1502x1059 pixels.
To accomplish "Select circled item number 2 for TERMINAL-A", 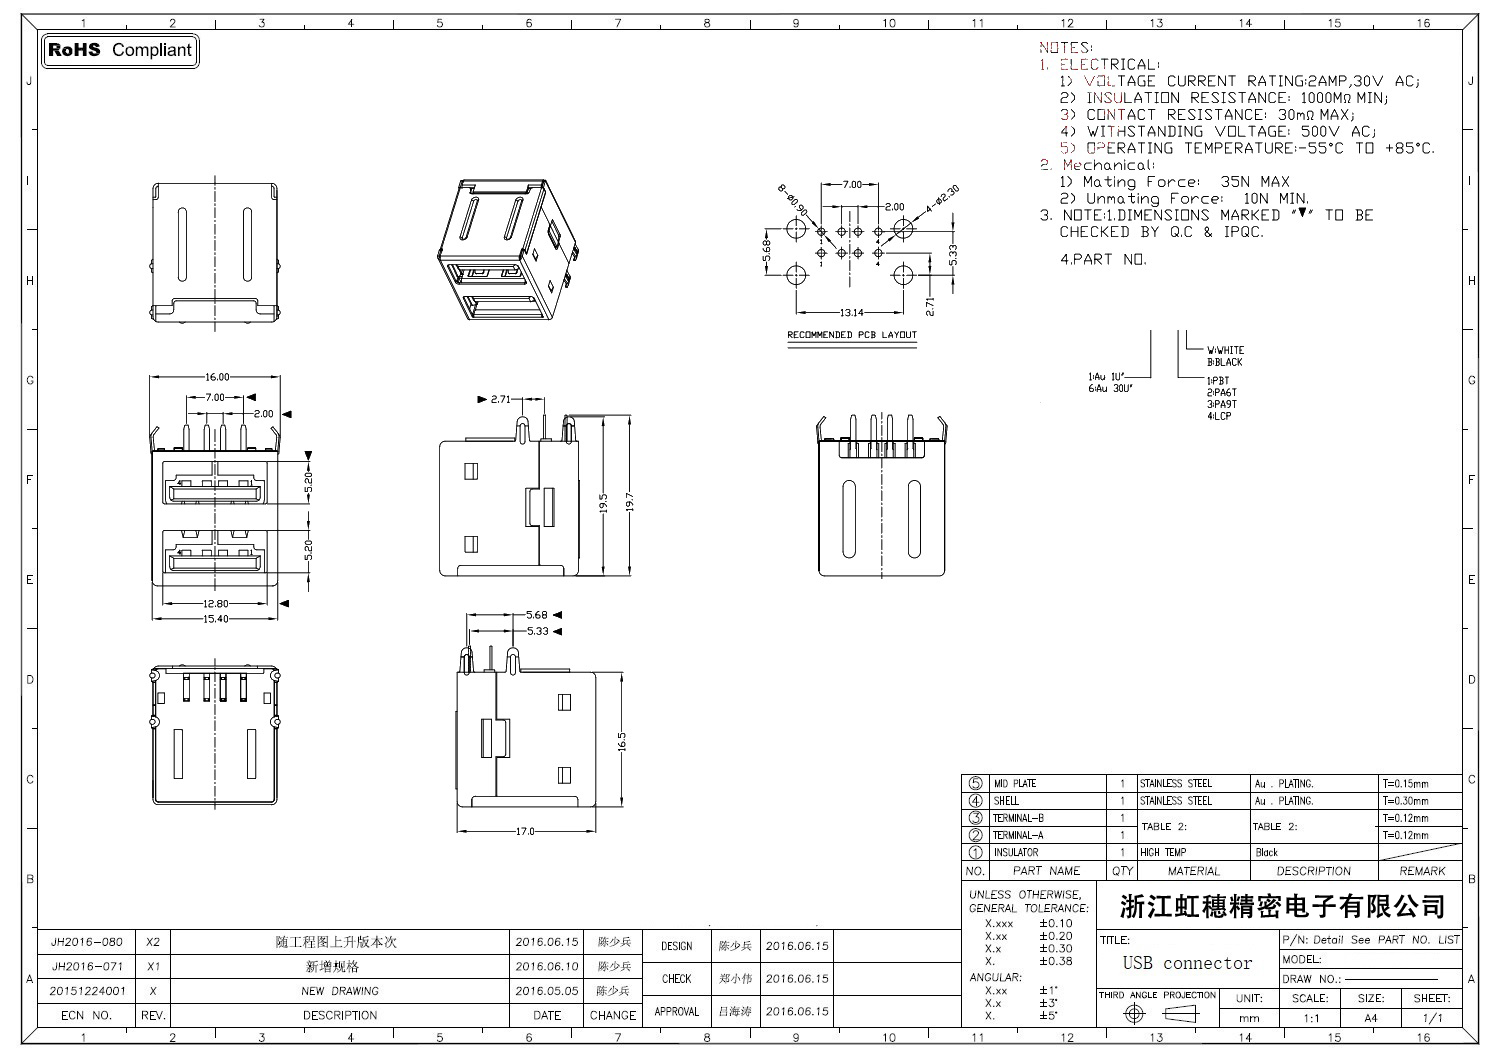I will [975, 835].
